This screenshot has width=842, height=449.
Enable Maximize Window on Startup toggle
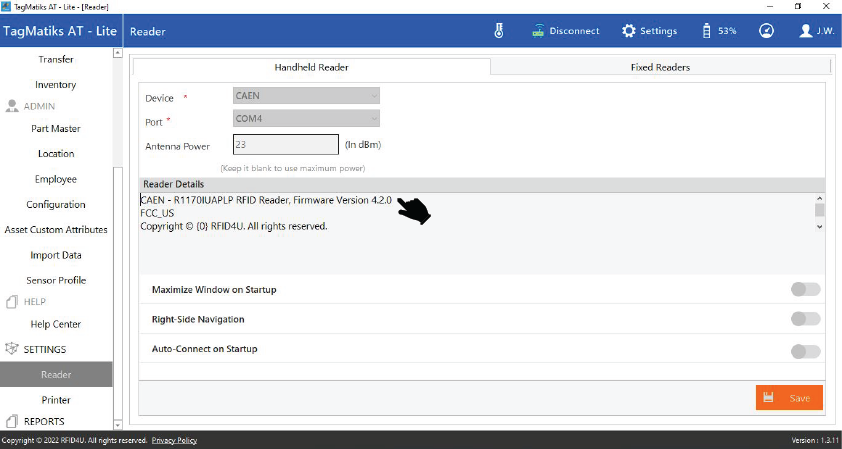805,290
